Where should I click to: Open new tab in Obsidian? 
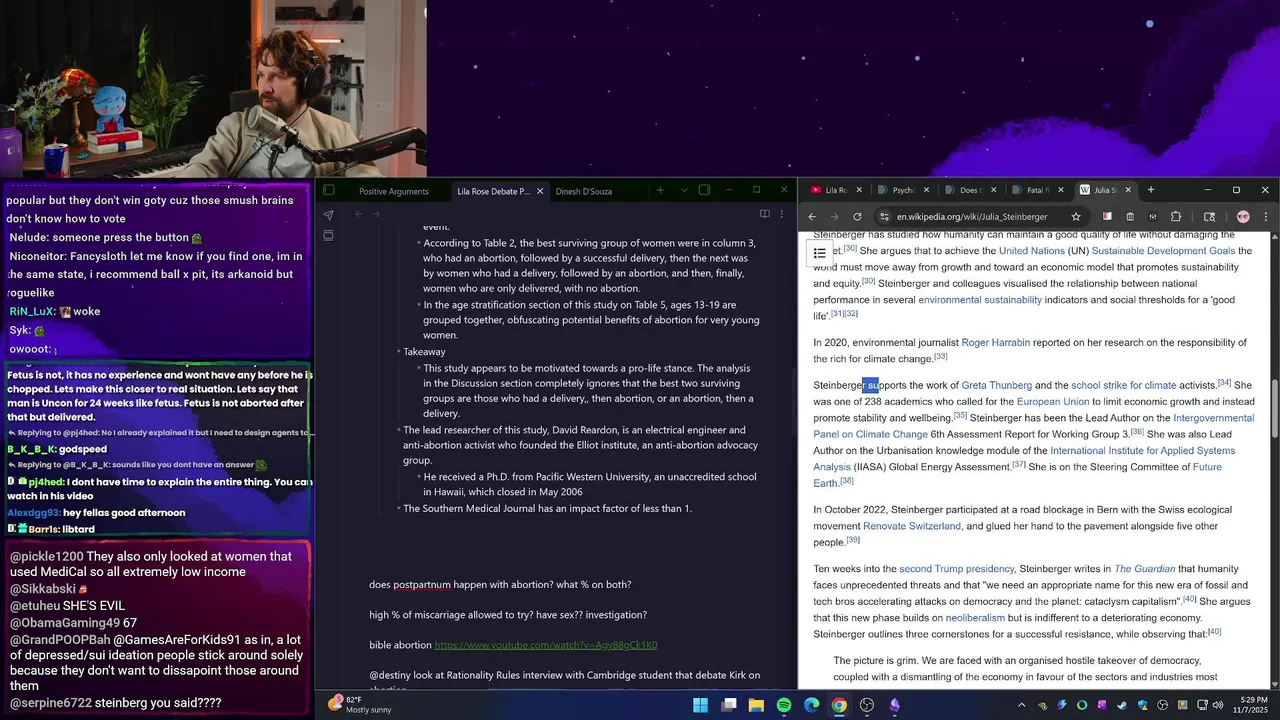tap(660, 190)
